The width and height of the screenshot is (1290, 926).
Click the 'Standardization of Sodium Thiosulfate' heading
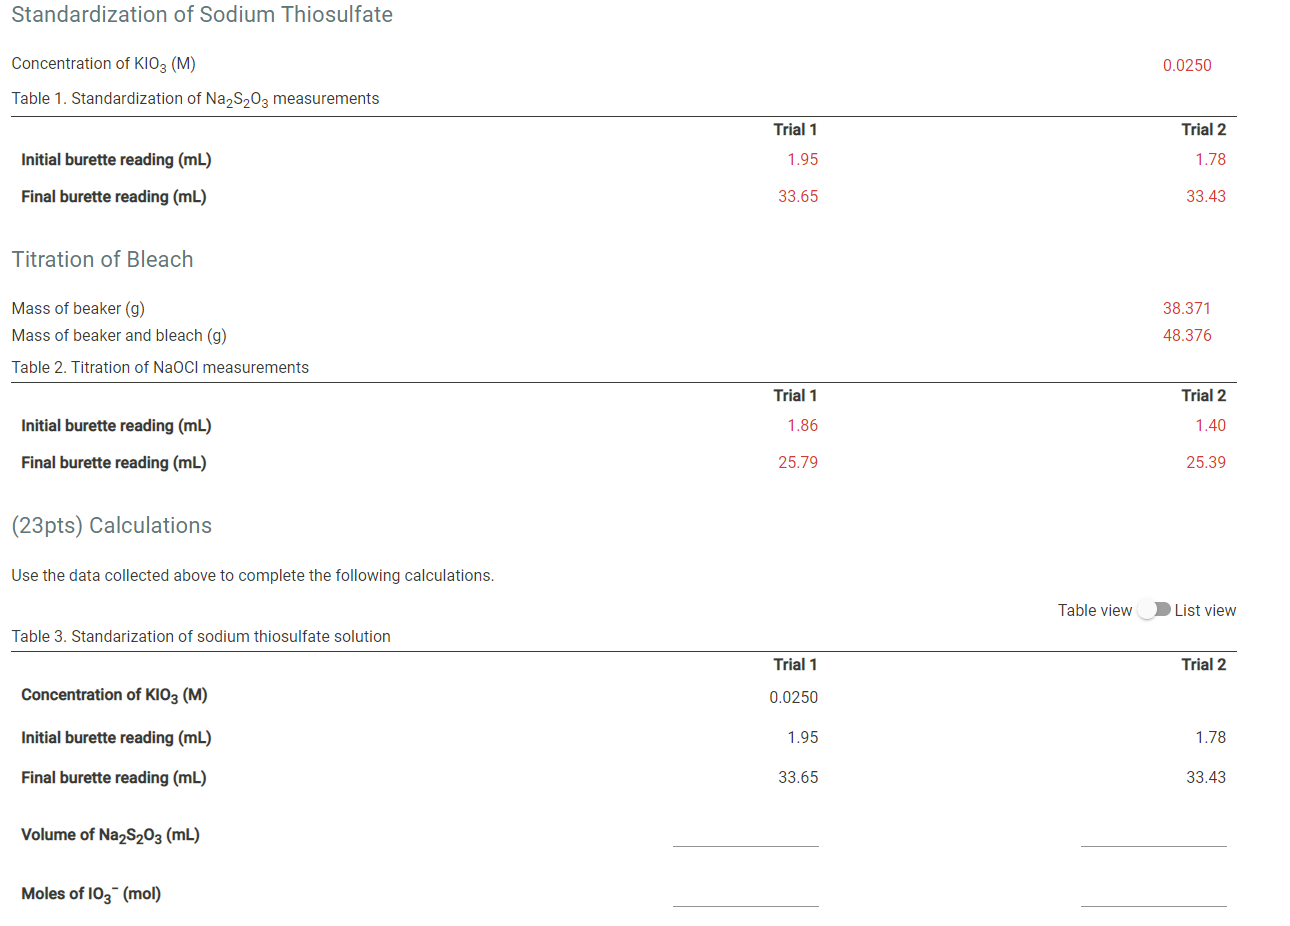[x=201, y=15]
